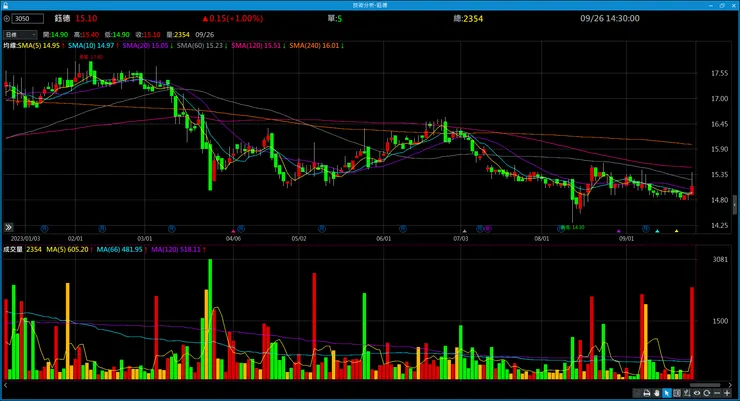This screenshot has width=740, height=401.
Task: Click the 2023/01/03 date axis label
Action: (x=25, y=239)
